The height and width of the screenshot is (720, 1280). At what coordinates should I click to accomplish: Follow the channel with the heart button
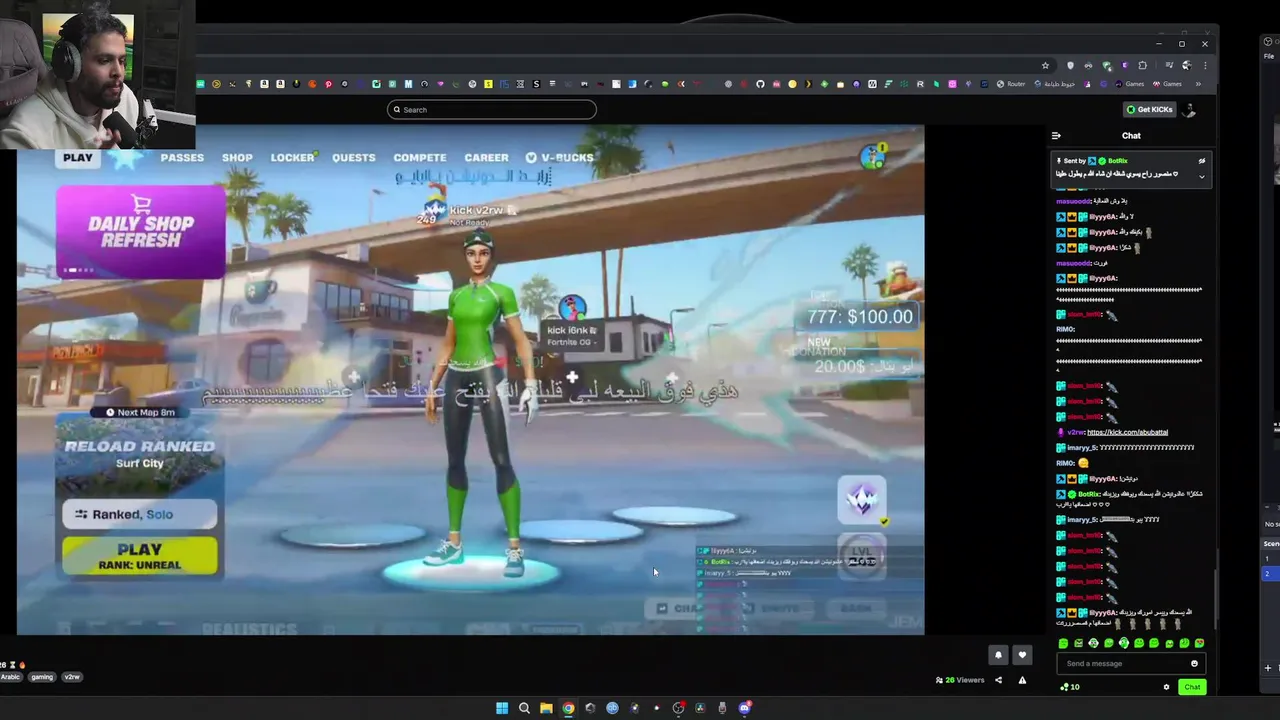click(1022, 655)
